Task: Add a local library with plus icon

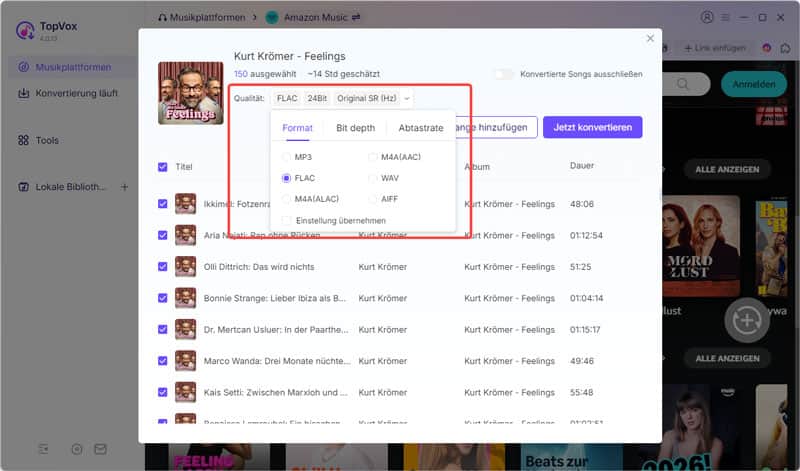Action: click(x=124, y=187)
